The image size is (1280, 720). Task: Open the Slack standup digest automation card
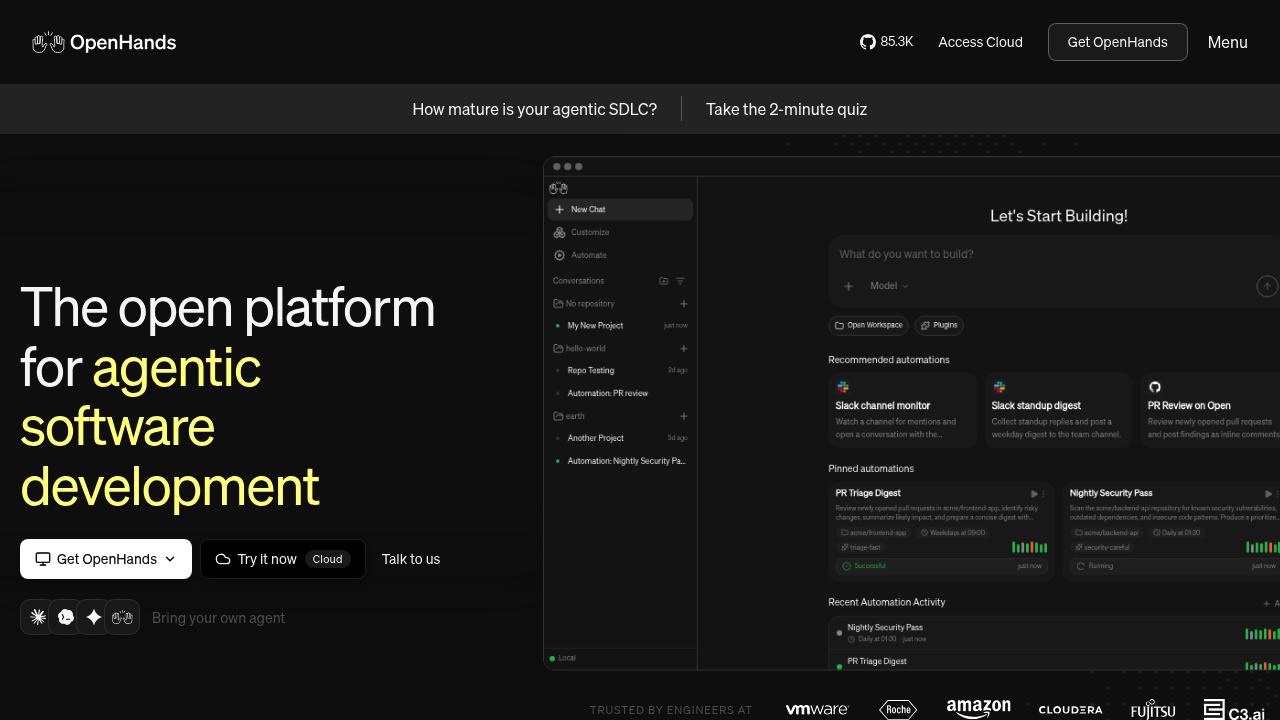pos(1058,410)
